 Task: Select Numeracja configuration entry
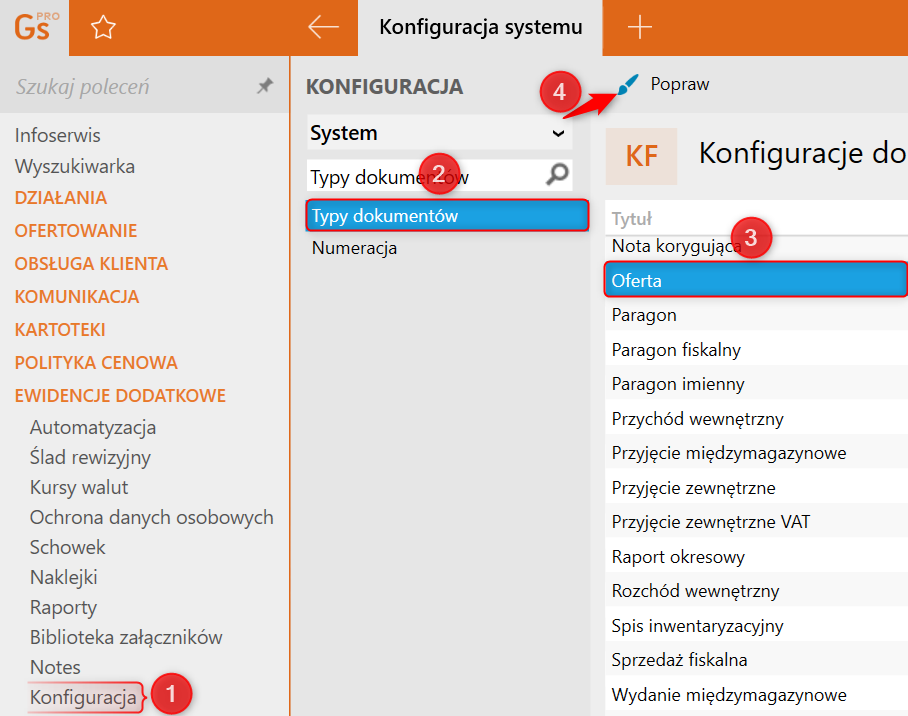coord(354,248)
